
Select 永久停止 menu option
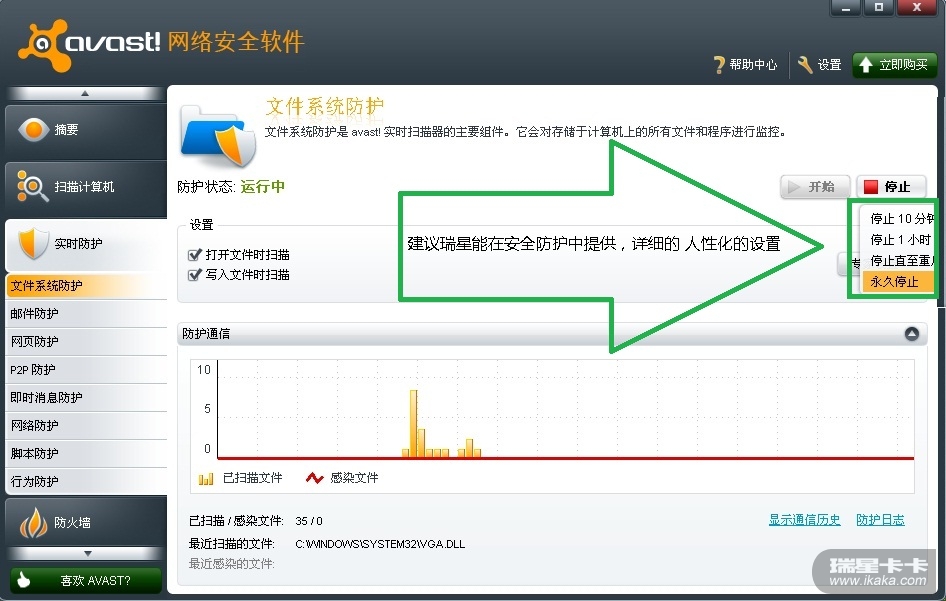[x=898, y=282]
